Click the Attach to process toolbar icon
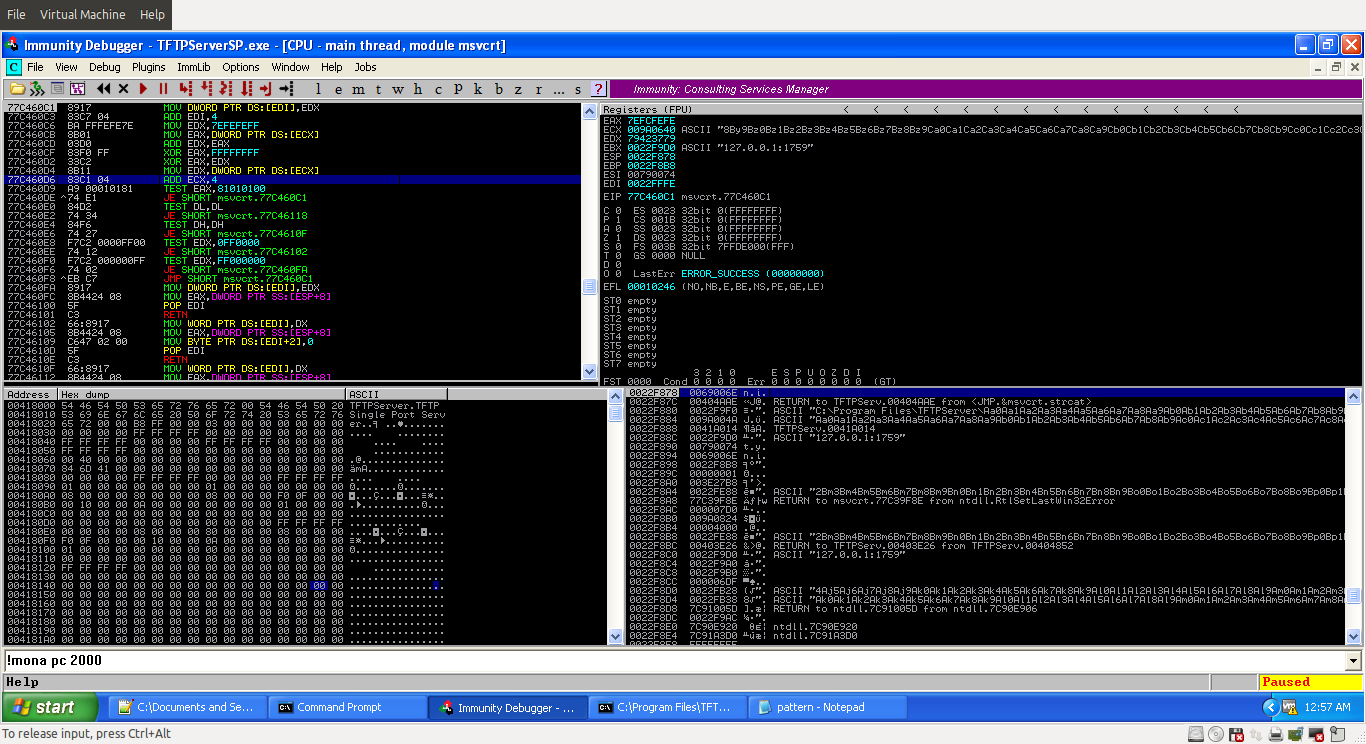The width and height of the screenshot is (1366, 744). click(x=36, y=89)
